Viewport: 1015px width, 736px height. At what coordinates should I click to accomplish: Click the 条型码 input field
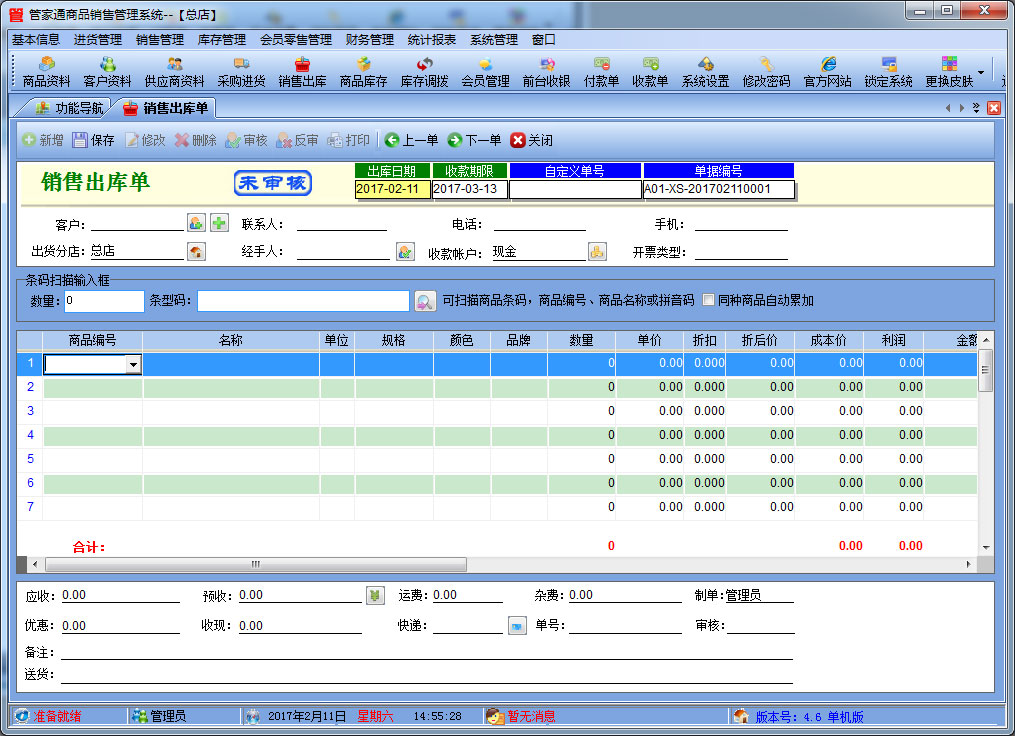[x=302, y=300]
